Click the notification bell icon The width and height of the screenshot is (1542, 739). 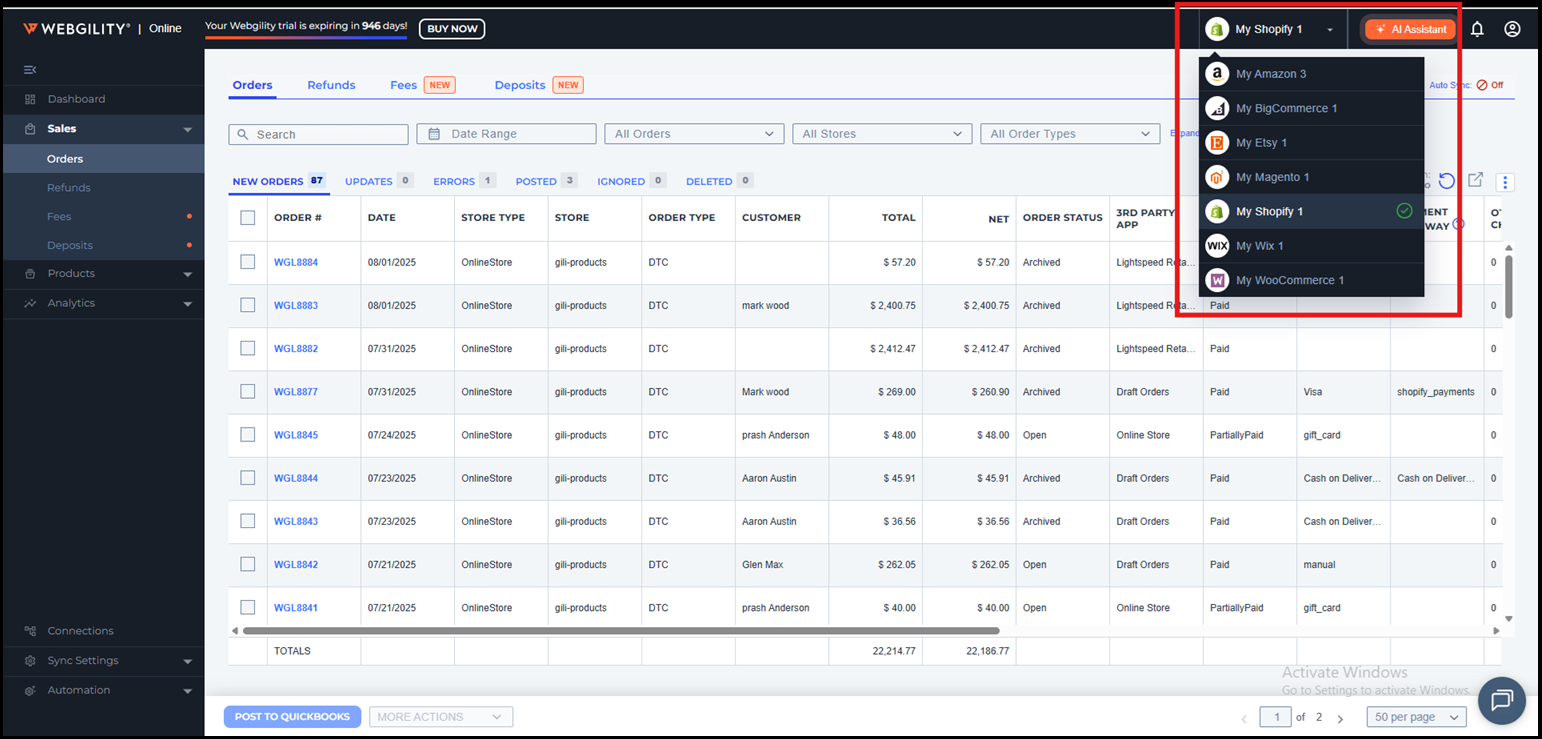click(x=1477, y=29)
